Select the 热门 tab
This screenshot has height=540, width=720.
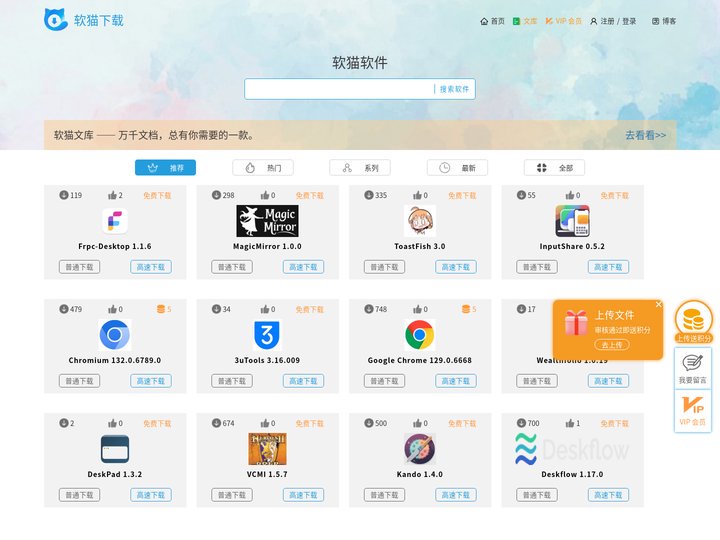coord(263,168)
